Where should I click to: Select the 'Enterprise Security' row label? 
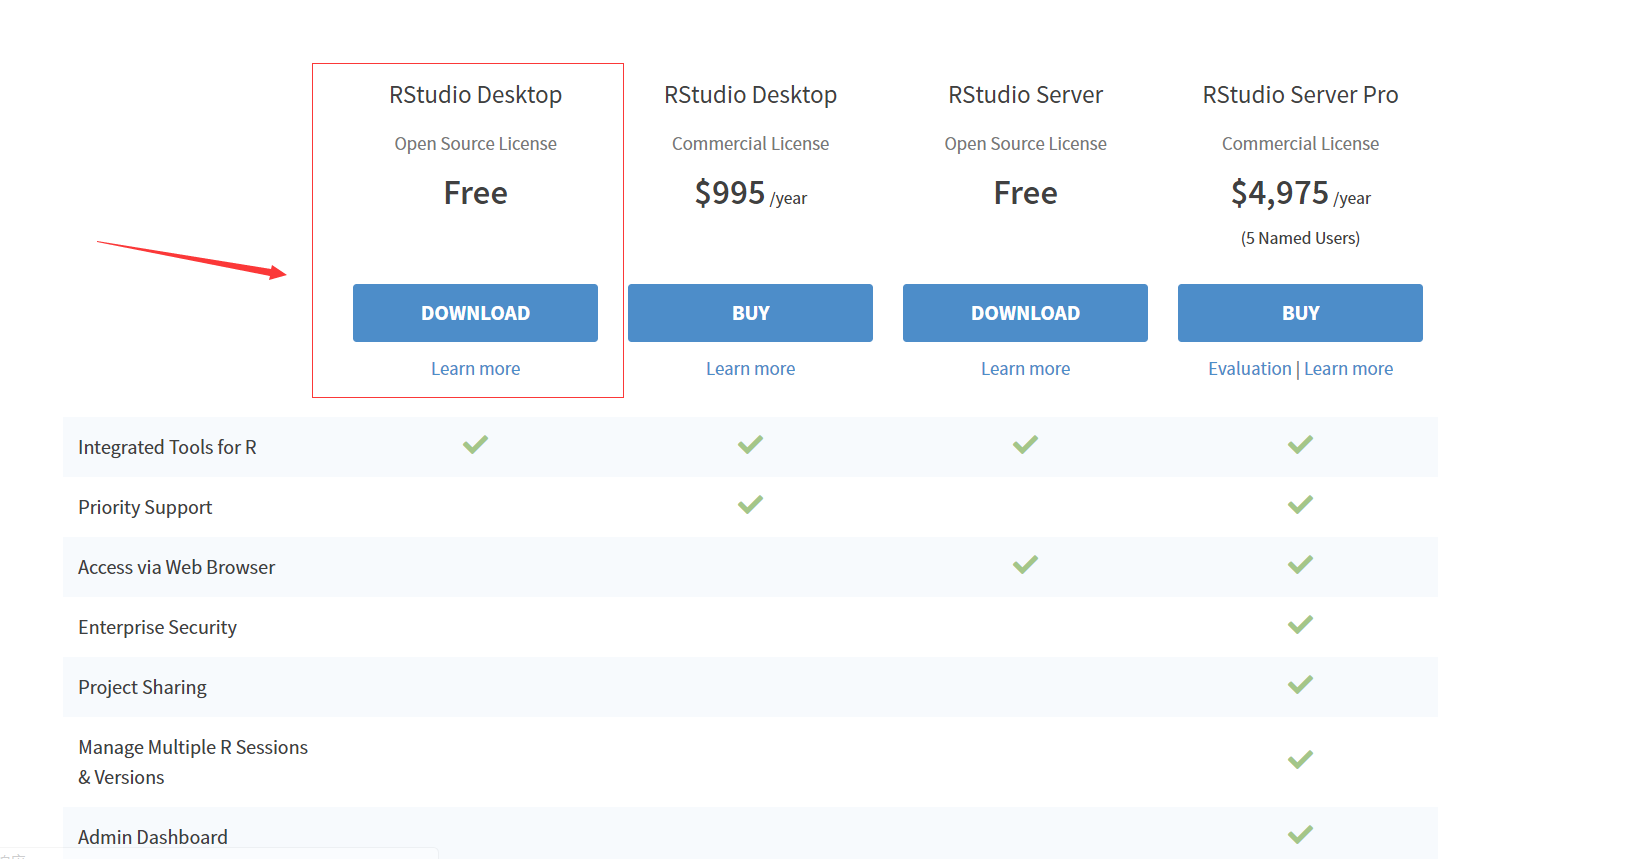157,628
